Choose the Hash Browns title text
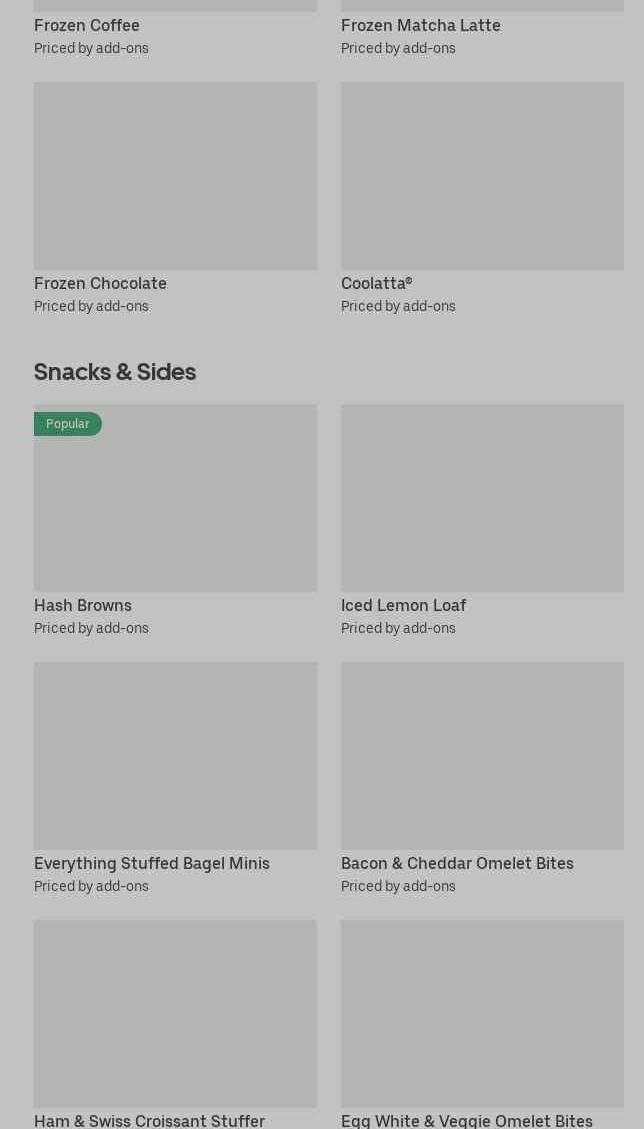The image size is (644, 1129). [x=83, y=605]
